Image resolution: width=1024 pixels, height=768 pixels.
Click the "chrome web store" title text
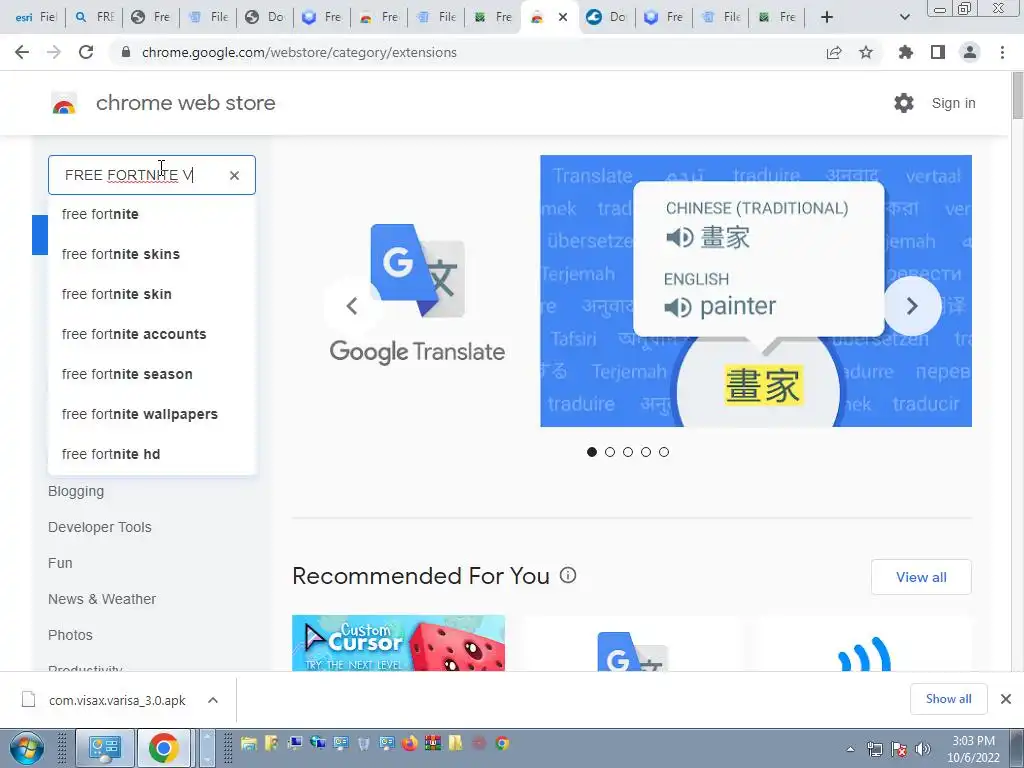pyautogui.click(x=185, y=103)
